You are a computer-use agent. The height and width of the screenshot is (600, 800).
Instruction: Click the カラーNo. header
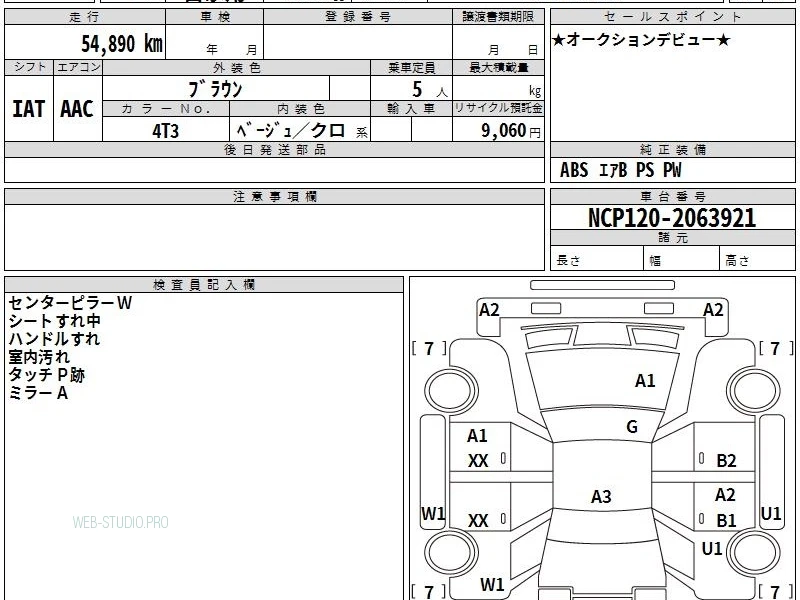pyautogui.click(x=166, y=109)
